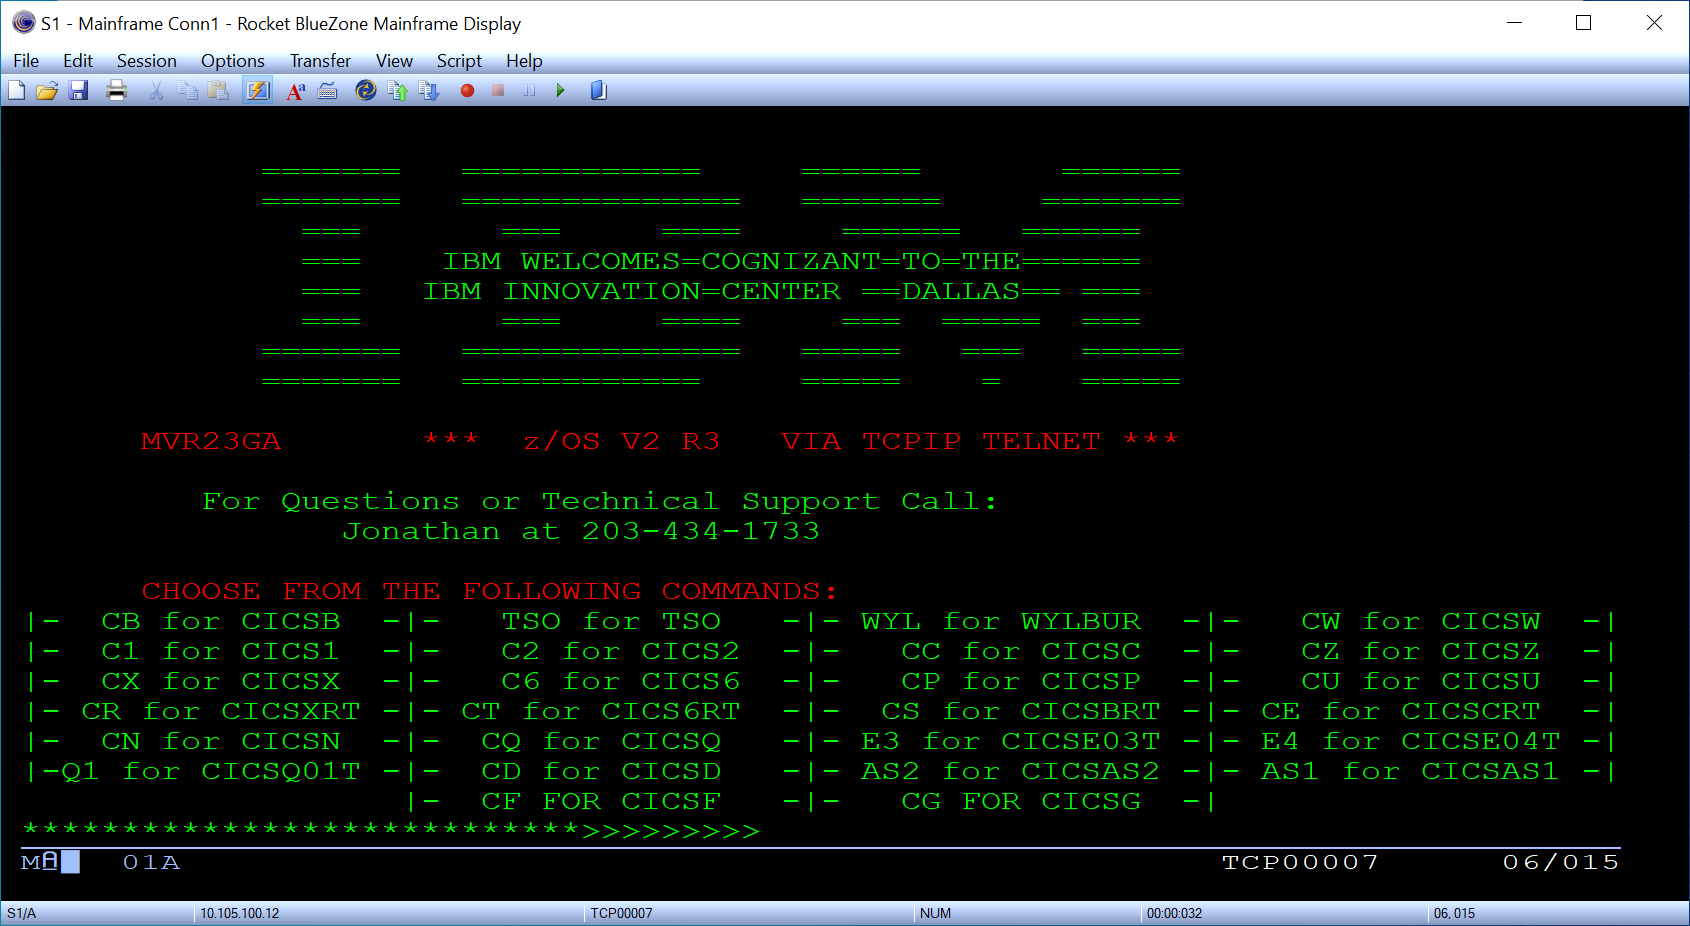Screen dimensions: 1690x926
Task: Click the CF FOR CICSF entry
Action: [x=601, y=802]
